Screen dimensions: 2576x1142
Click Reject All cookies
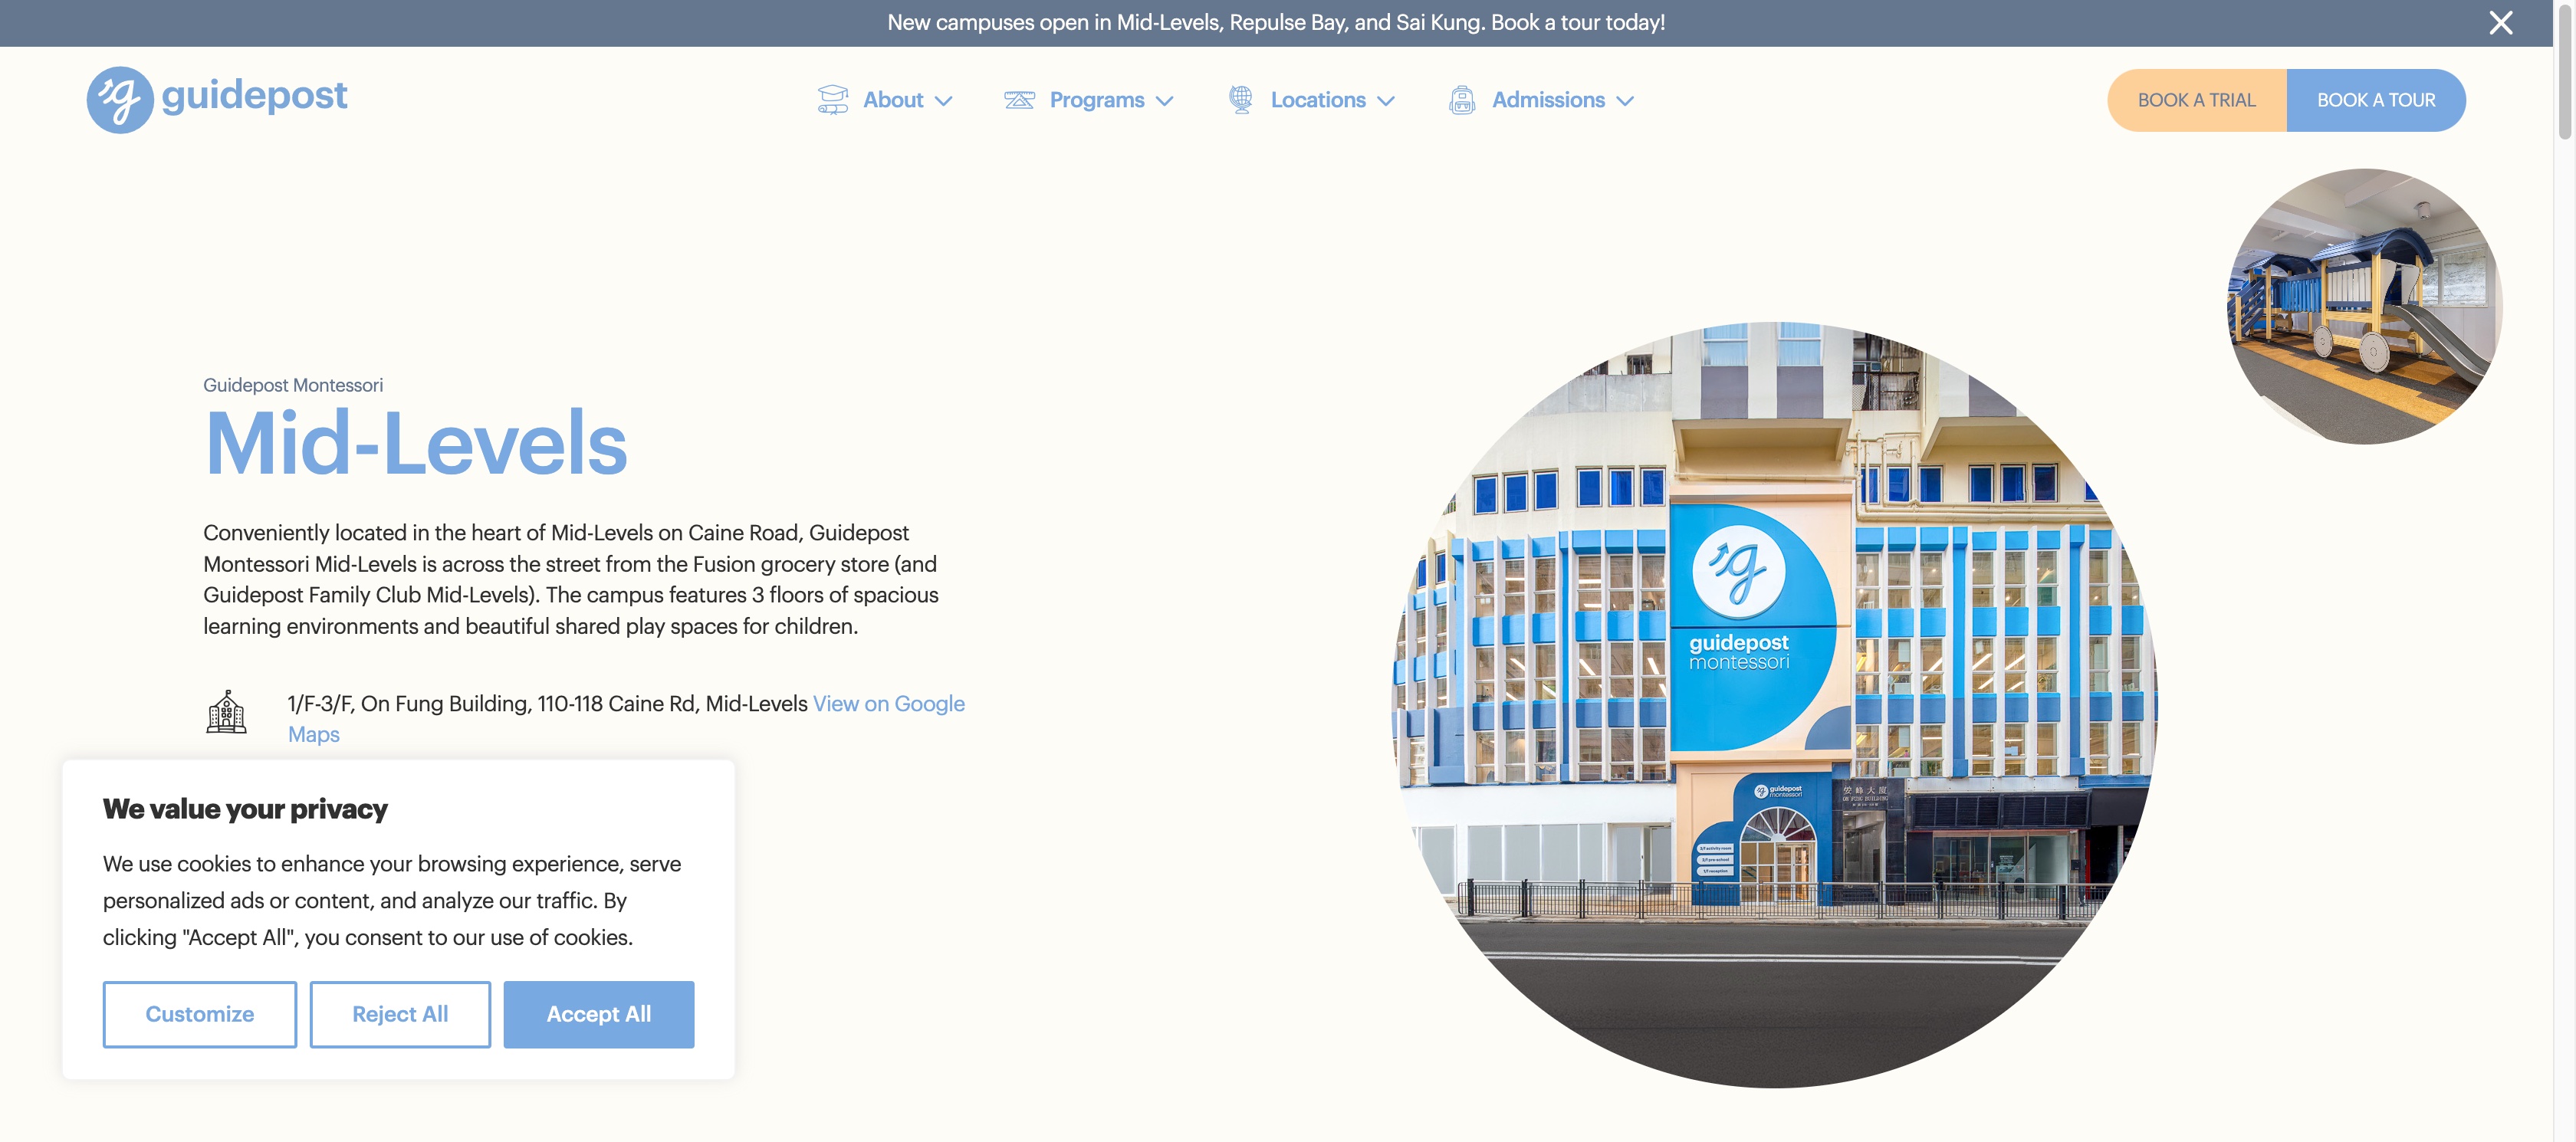click(x=400, y=1014)
